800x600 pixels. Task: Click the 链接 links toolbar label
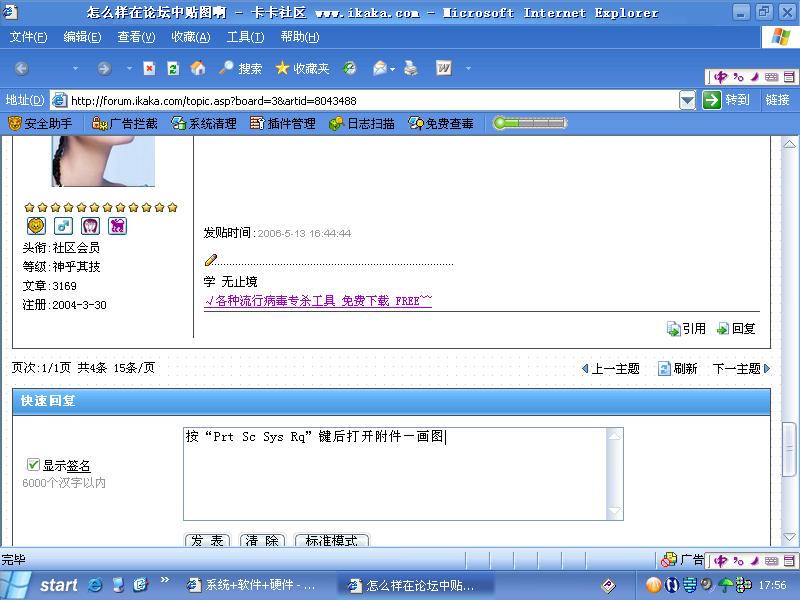778,99
